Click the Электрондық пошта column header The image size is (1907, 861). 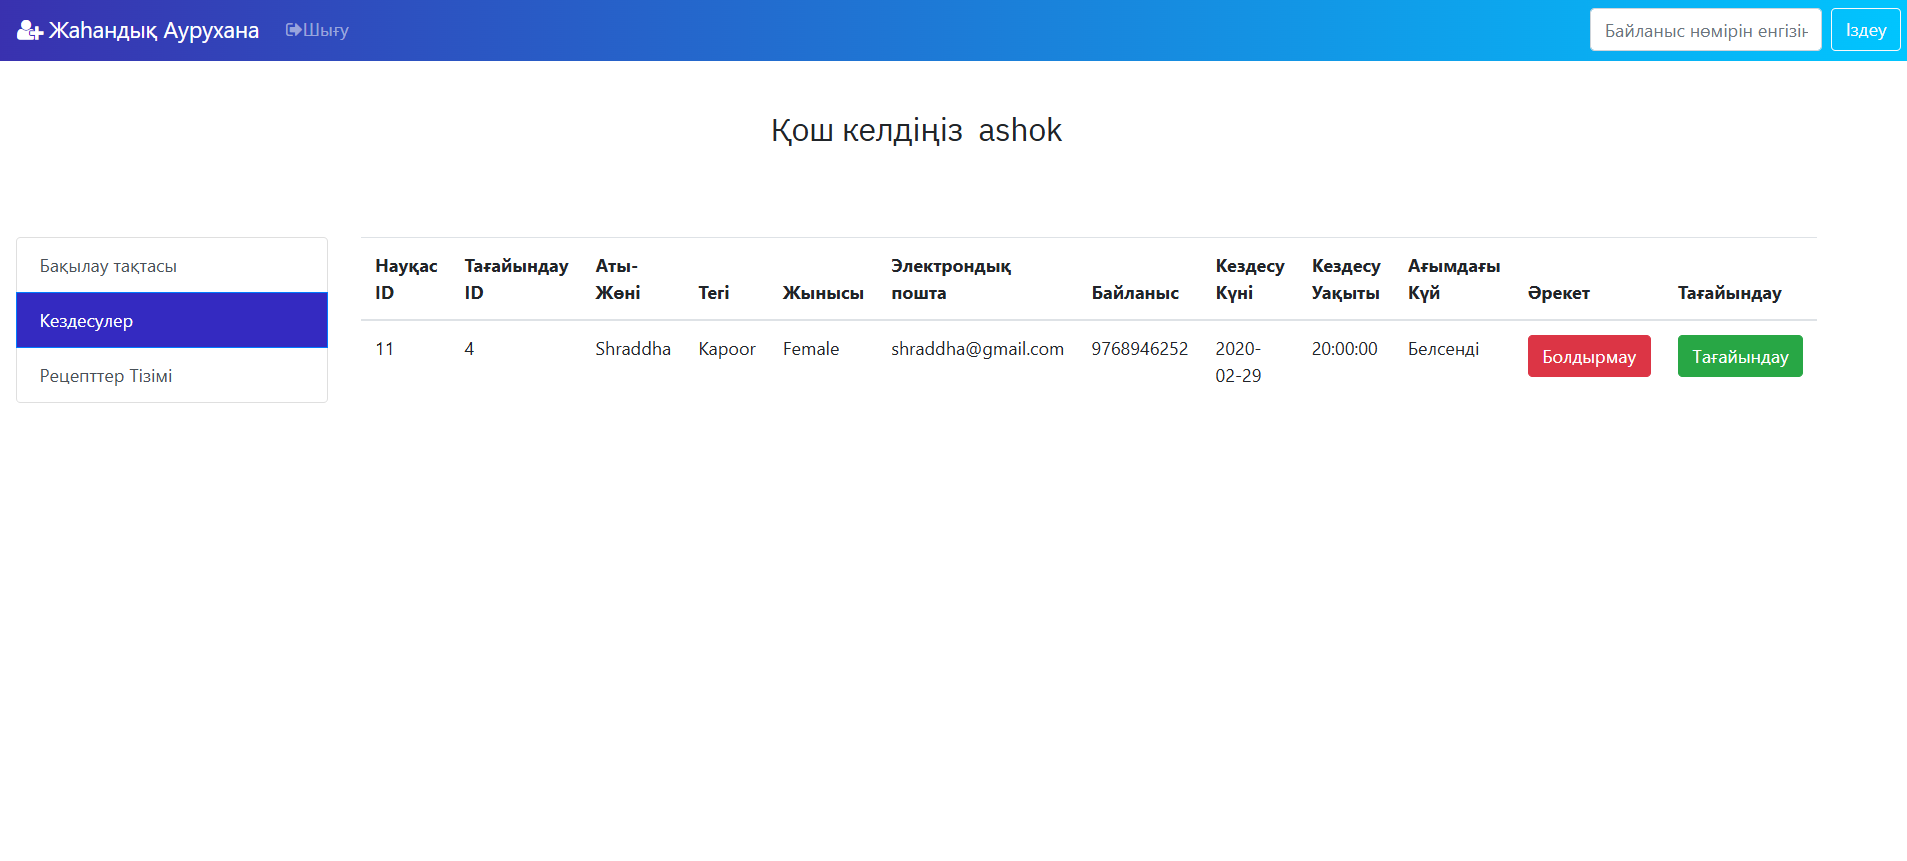(x=951, y=279)
